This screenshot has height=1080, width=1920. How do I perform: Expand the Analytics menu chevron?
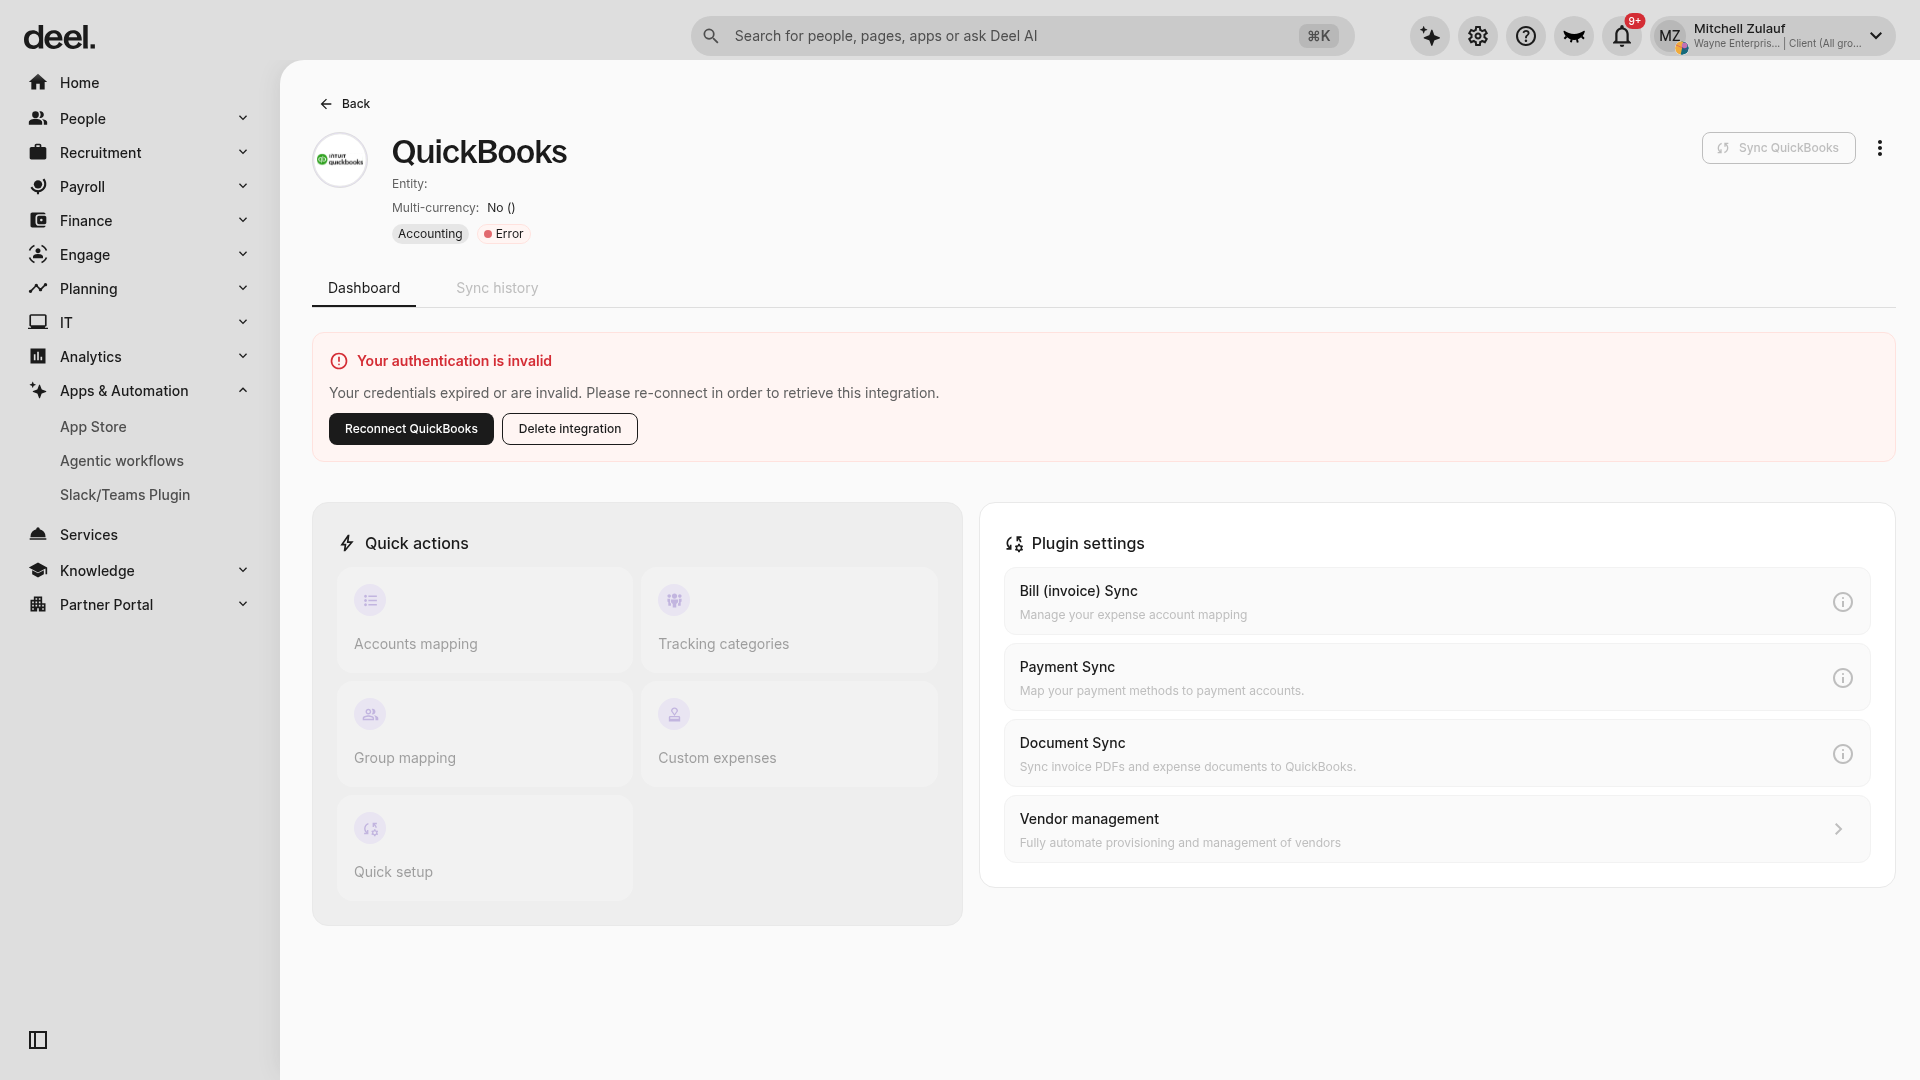click(243, 356)
